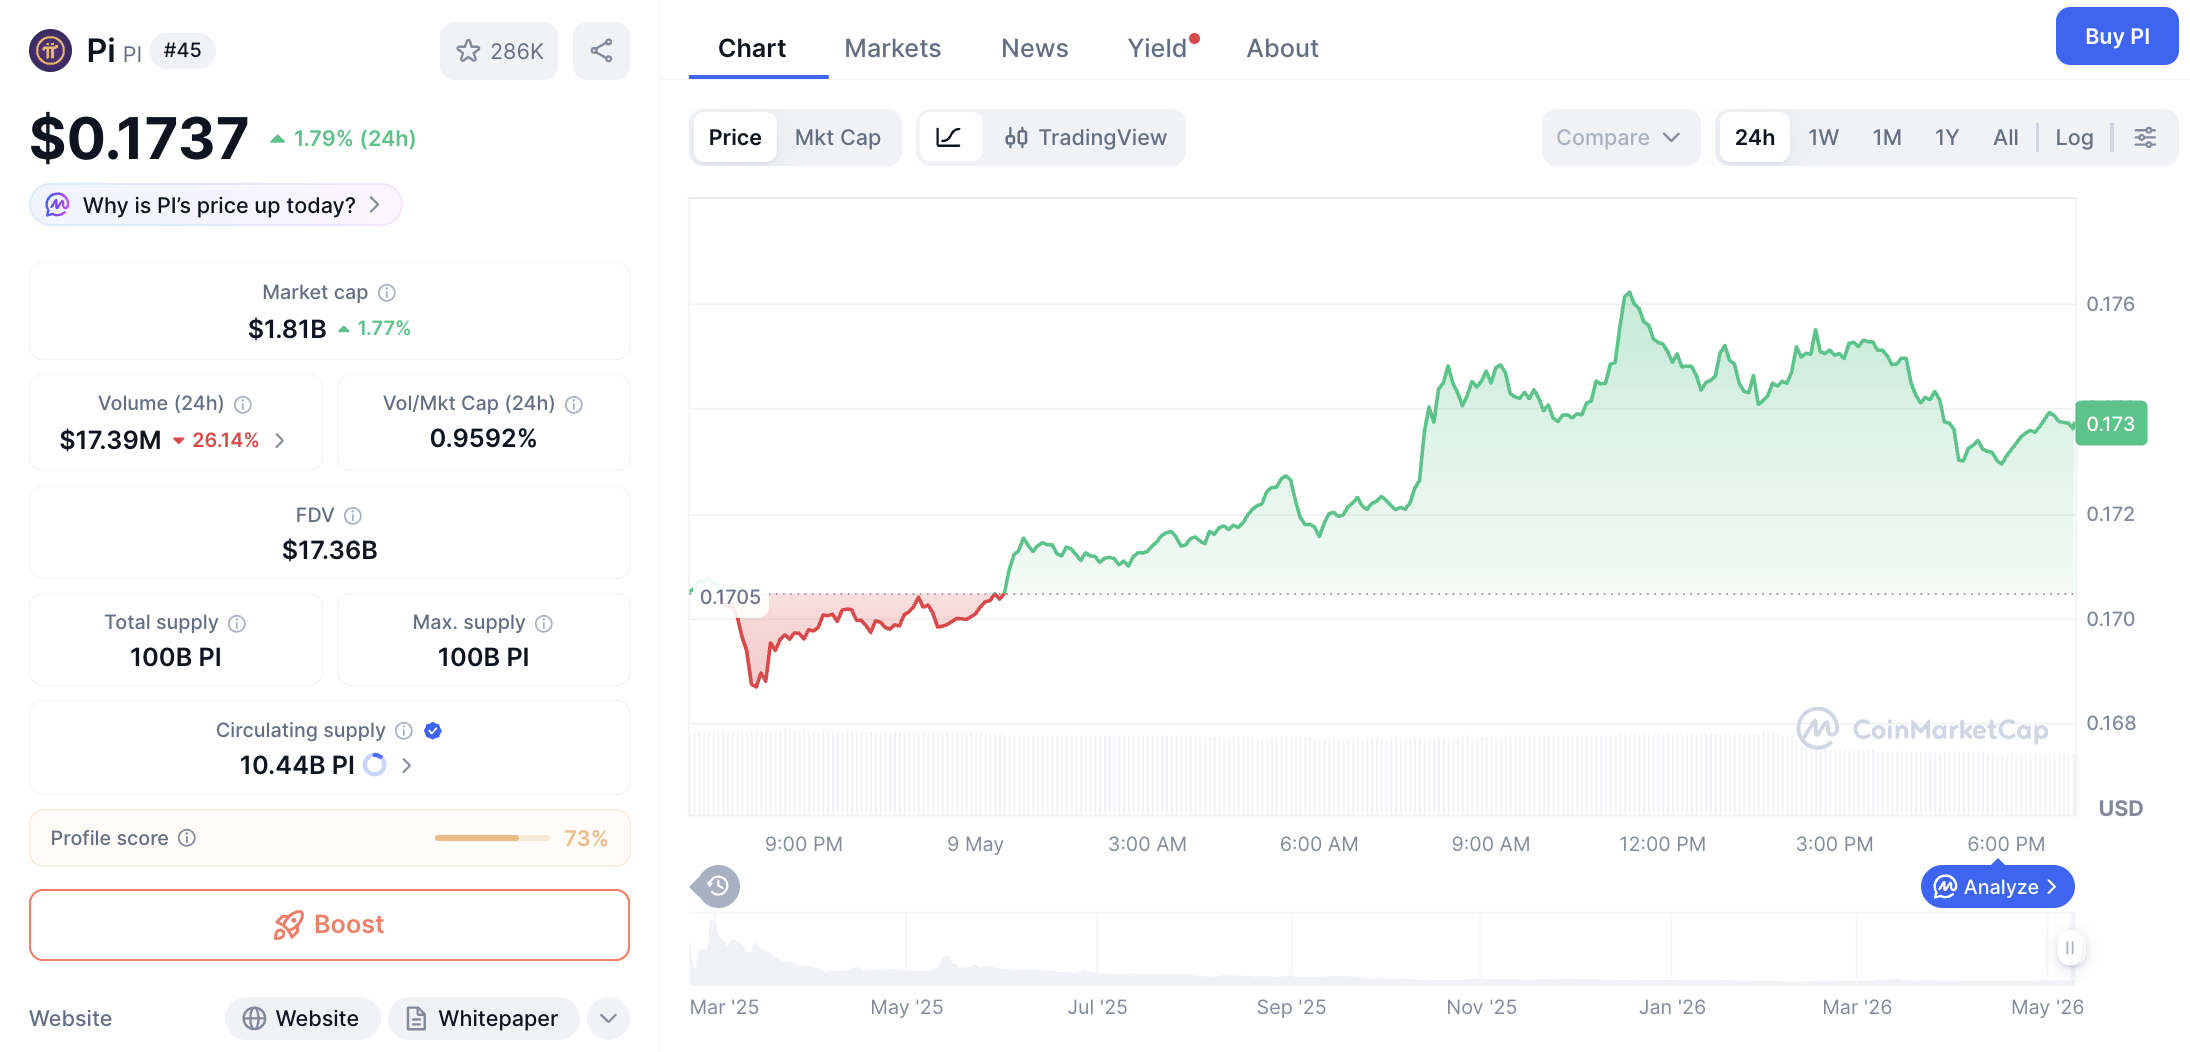The height and width of the screenshot is (1052, 2190).
Task: Click the chart history clock icon
Action: click(717, 886)
